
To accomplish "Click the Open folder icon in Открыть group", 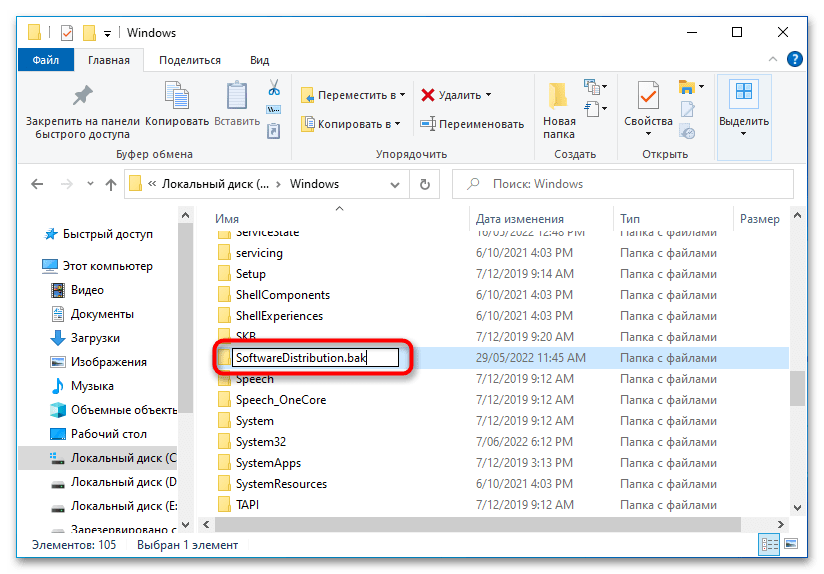I will (x=687, y=87).
